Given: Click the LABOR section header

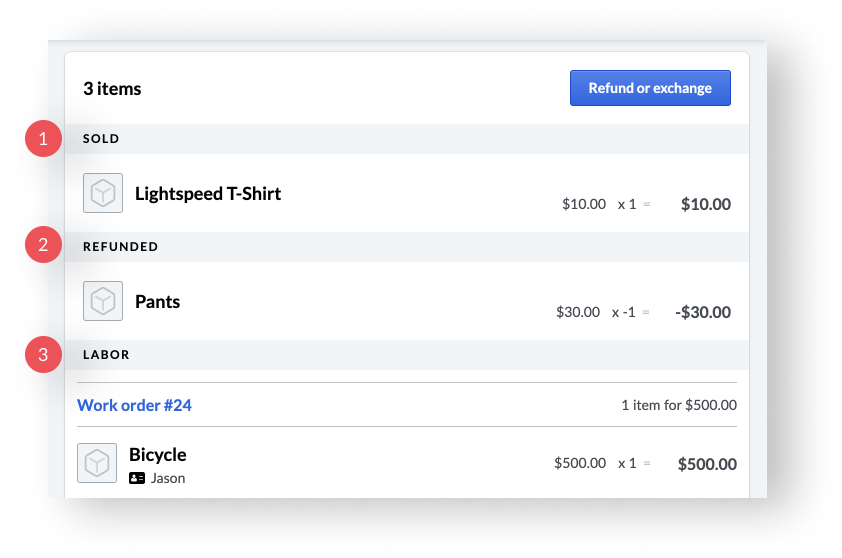Looking at the screenshot, I should click(x=407, y=354).
